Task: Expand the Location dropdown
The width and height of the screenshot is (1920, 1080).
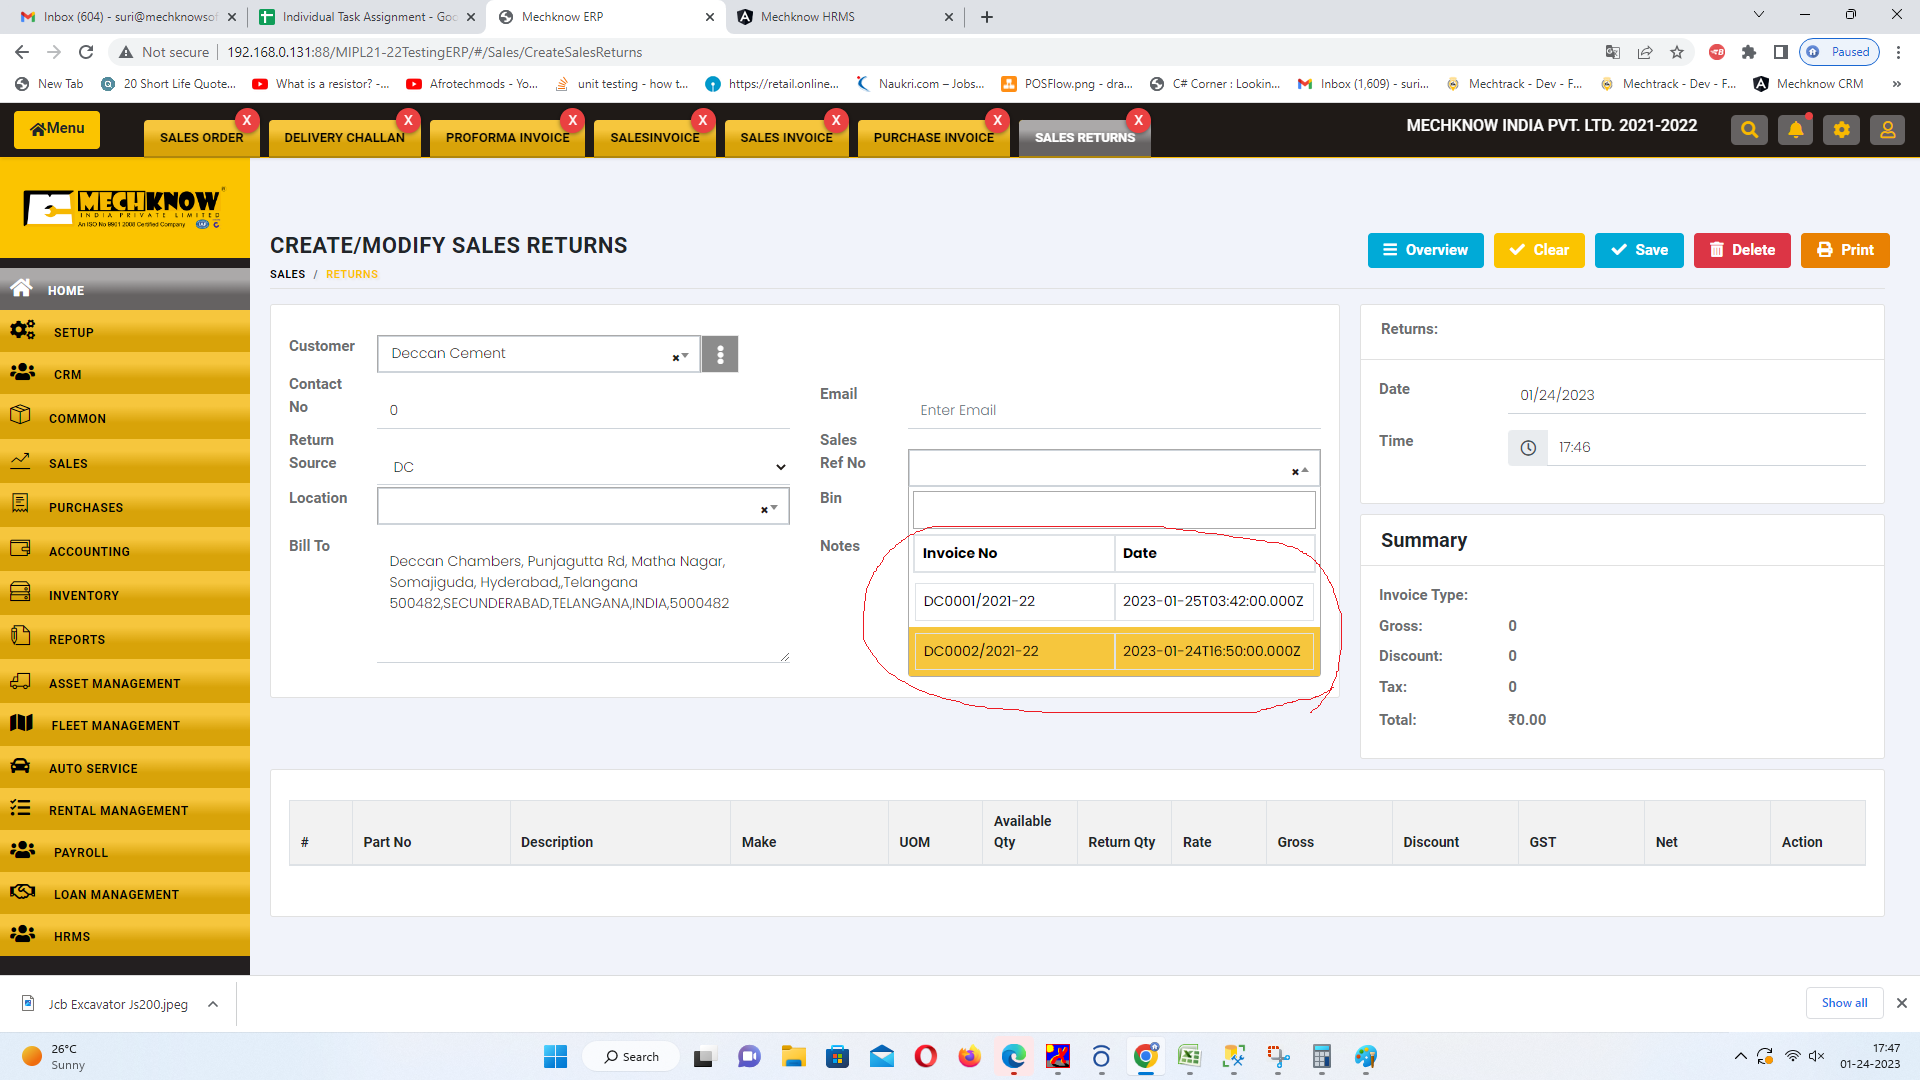Action: tap(773, 508)
